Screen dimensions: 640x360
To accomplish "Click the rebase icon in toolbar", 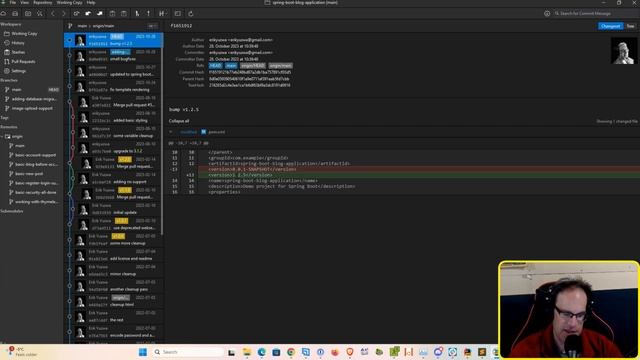I will tap(148, 13).
